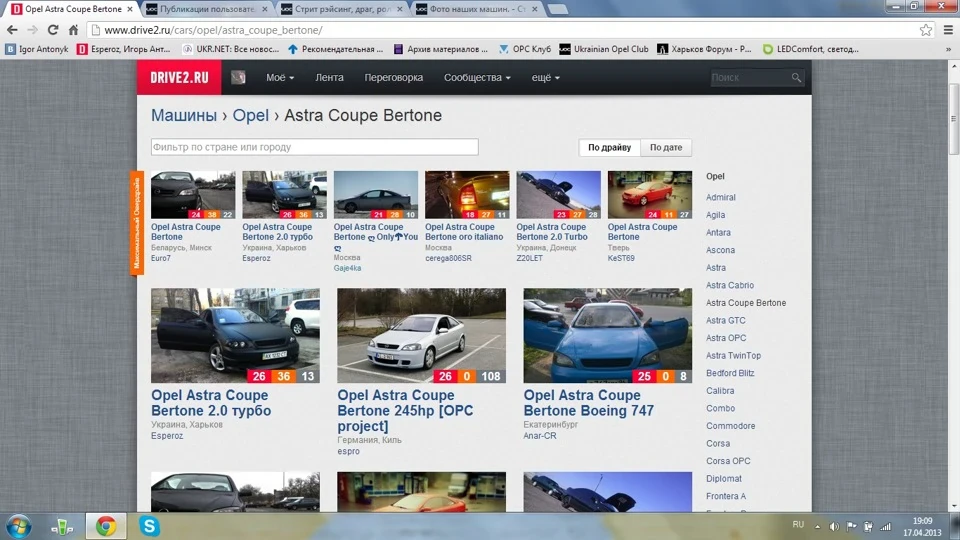The height and width of the screenshot is (540, 960).
Task: Open the Windows Start button
Action: [x=18, y=527]
